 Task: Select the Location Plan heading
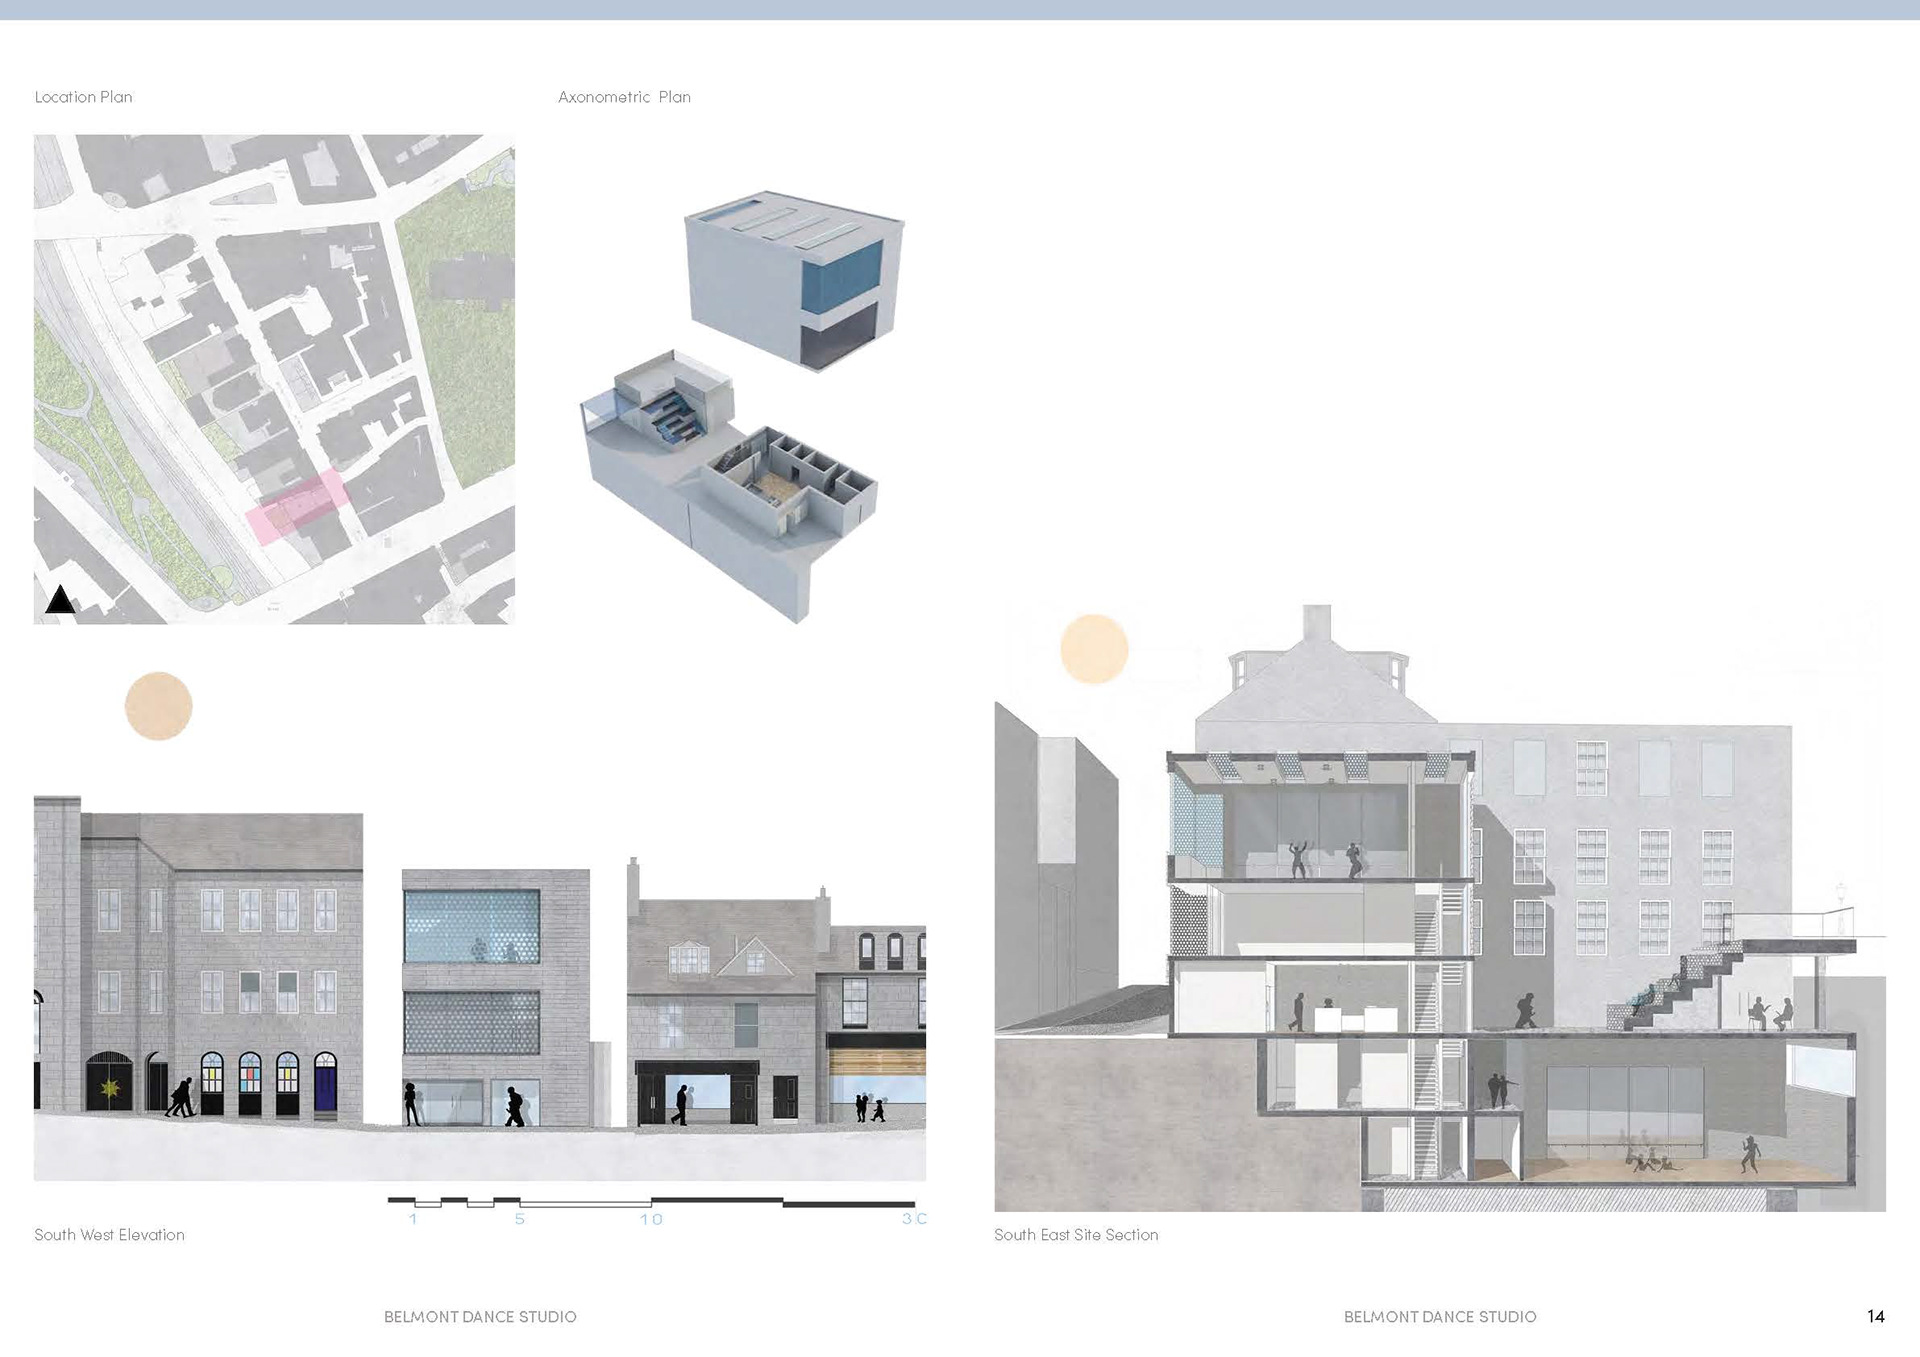pyautogui.click(x=83, y=97)
